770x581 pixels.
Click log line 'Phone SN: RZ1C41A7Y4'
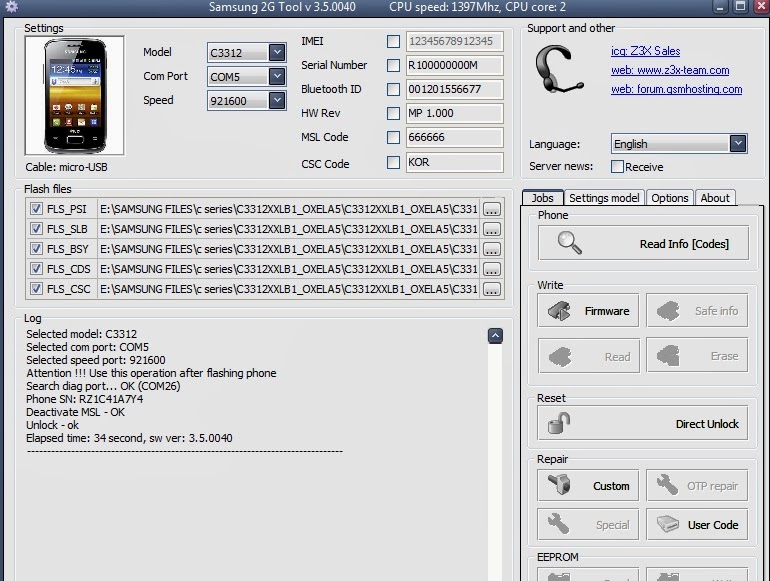84,399
